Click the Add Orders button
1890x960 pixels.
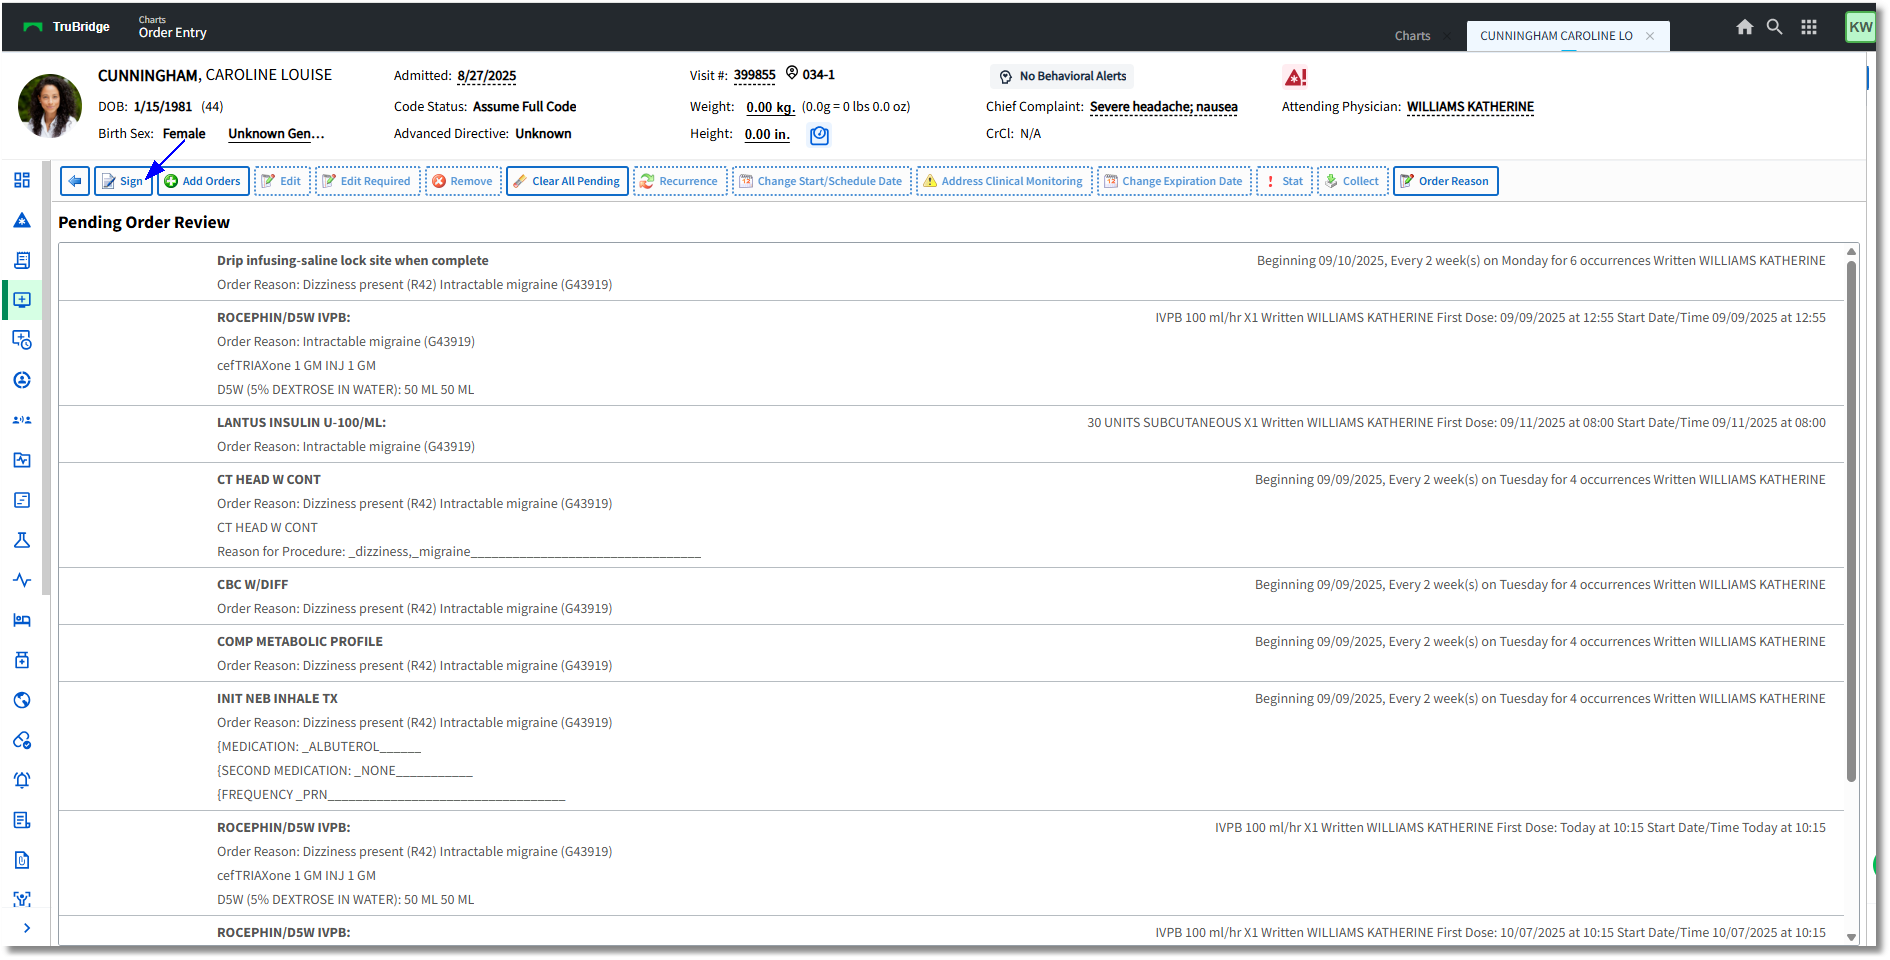(x=203, y=181)
